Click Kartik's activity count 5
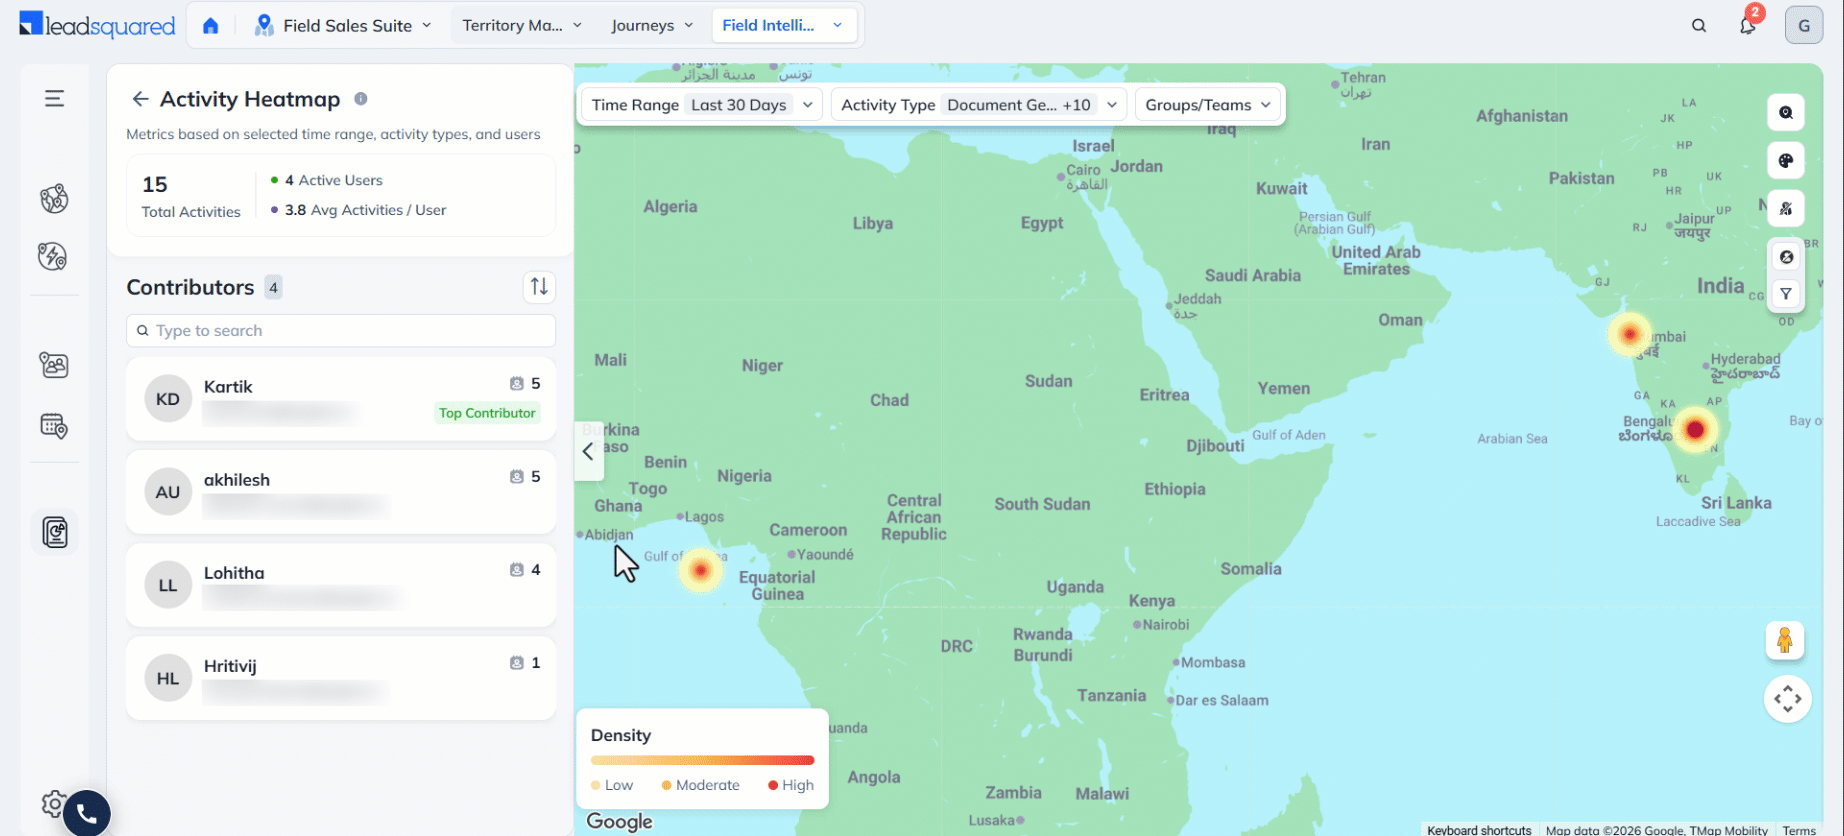1844x836 pixels. point(525,384)
